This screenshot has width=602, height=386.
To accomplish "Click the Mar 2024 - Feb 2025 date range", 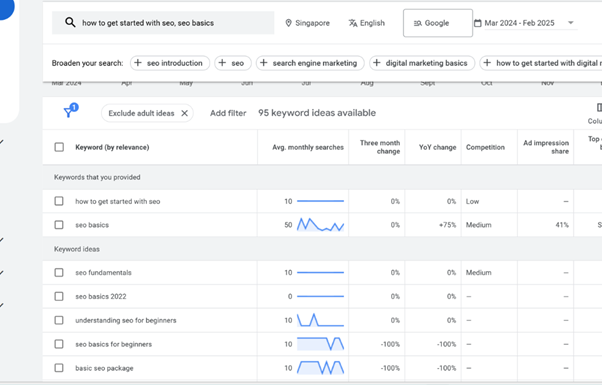I will click(x=519, y=23).
